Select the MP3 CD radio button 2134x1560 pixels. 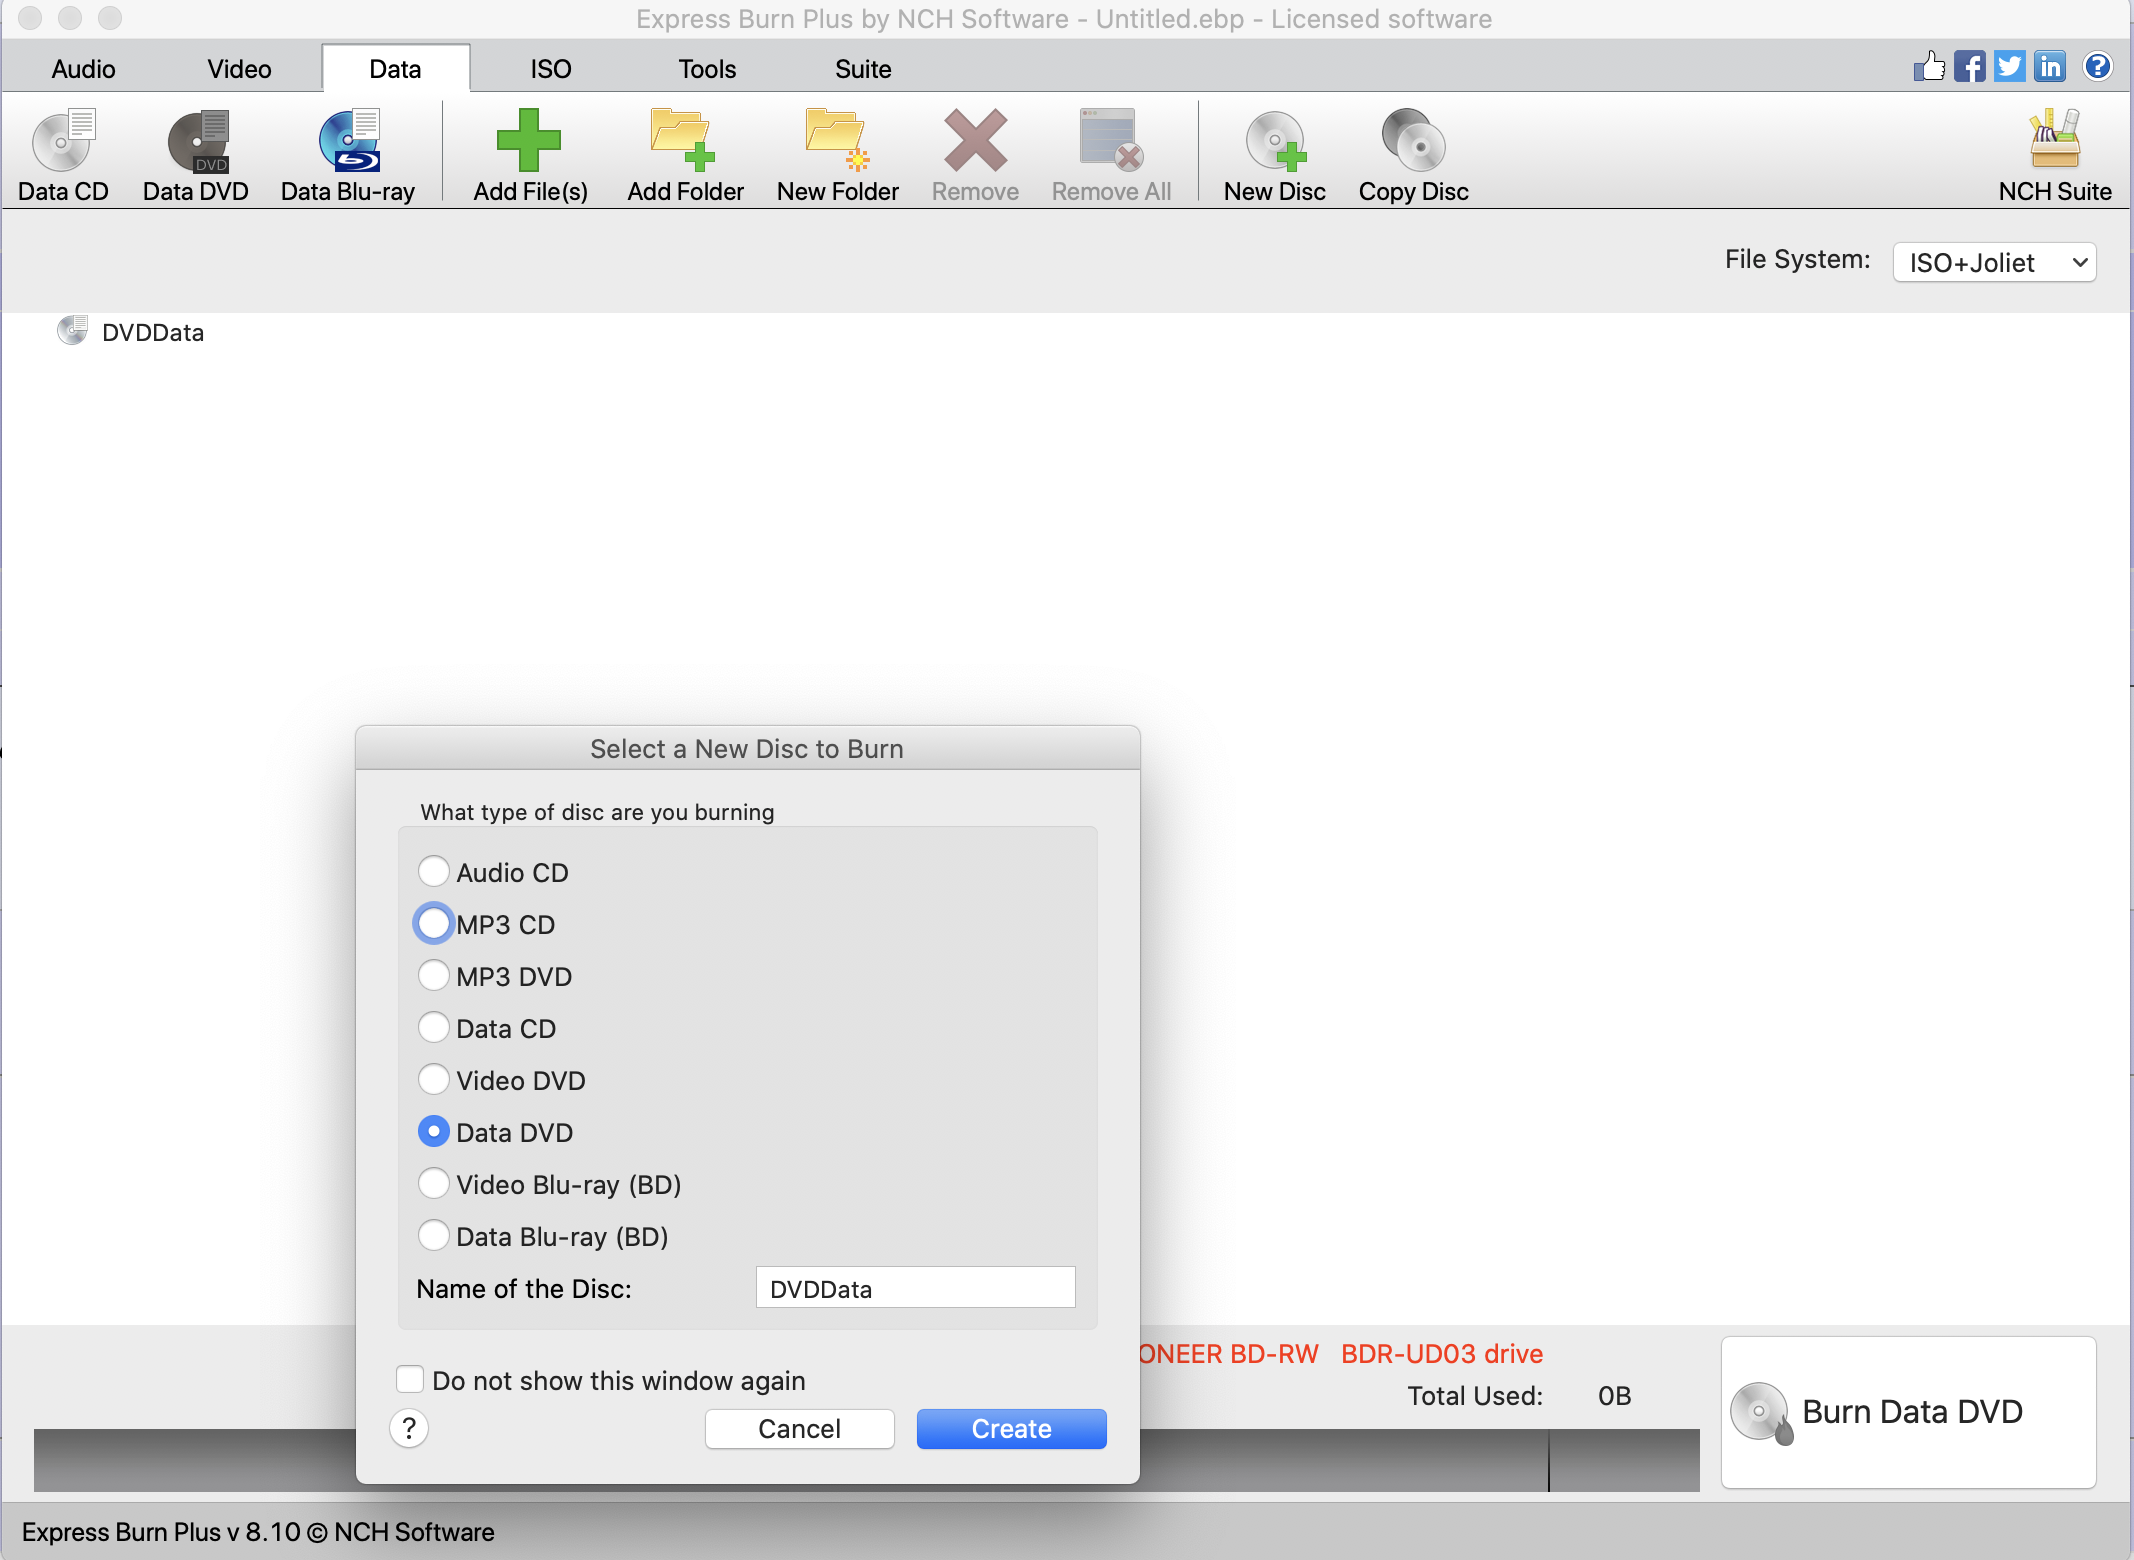[433, 923]
